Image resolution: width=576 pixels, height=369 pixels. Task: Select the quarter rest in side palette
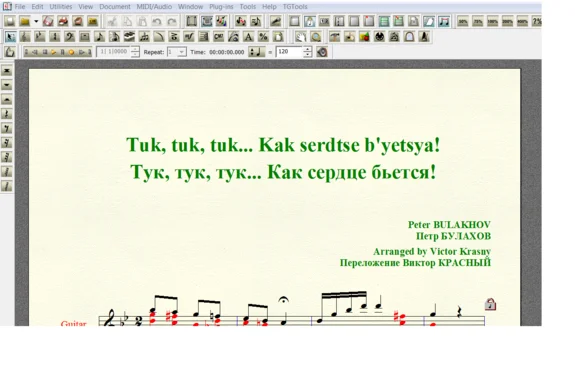[x=7, y=114]
